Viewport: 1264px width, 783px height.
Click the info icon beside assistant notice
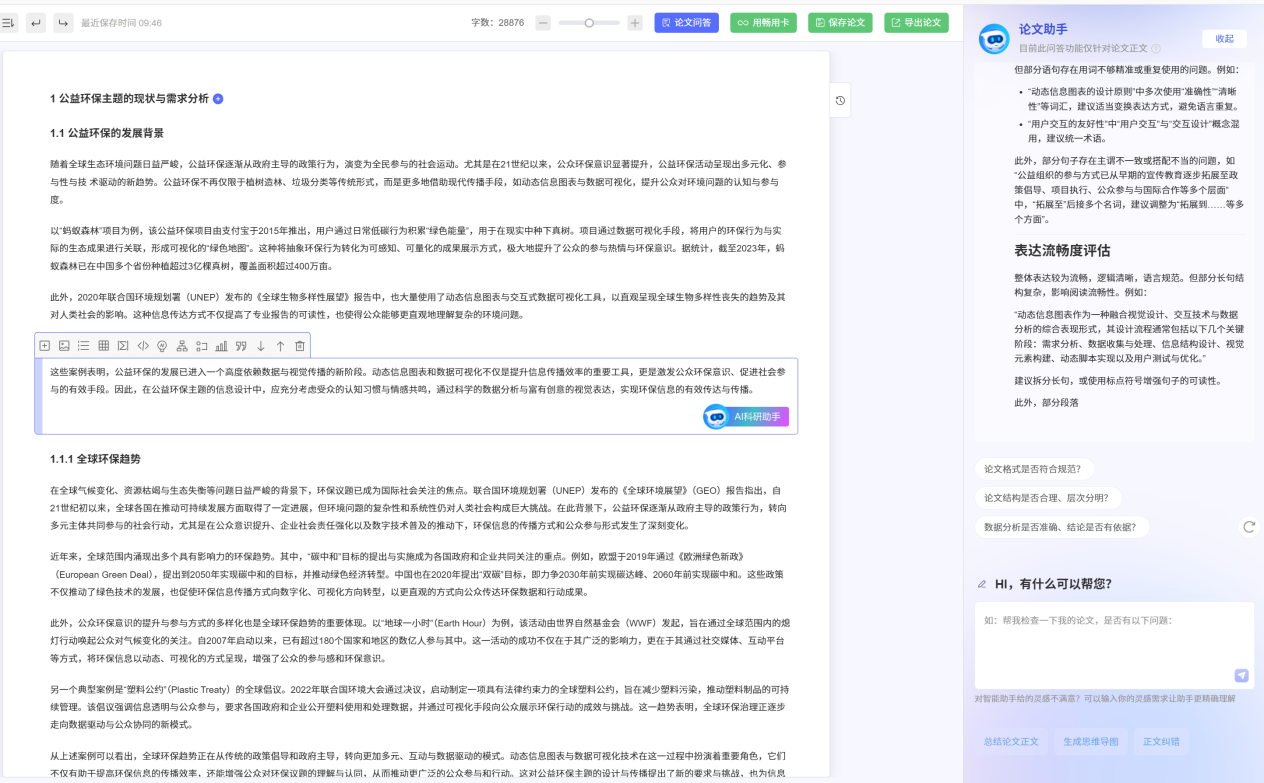pos(1156,48)
